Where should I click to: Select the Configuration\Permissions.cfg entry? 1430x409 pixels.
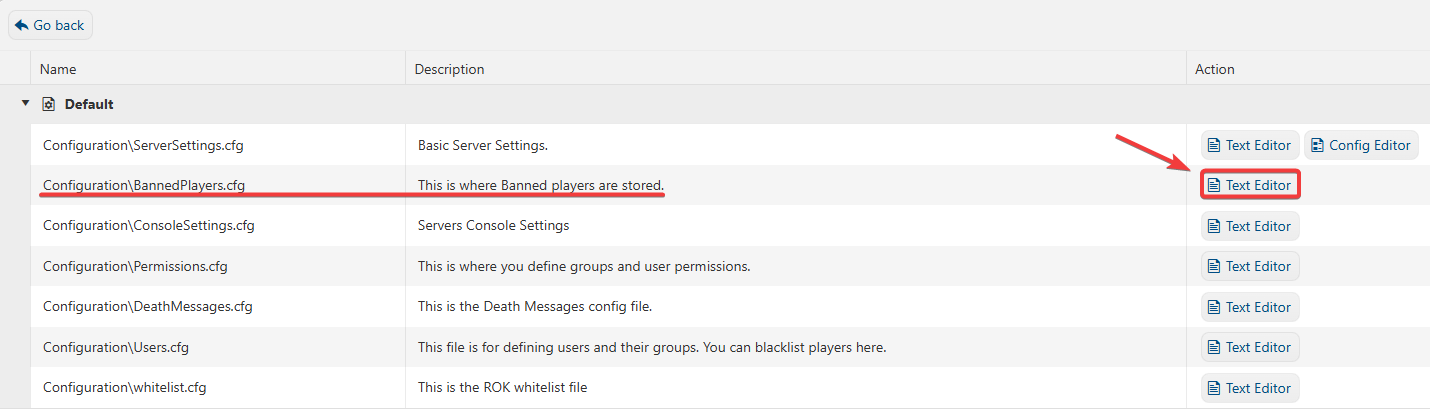(x=135, y=266)
